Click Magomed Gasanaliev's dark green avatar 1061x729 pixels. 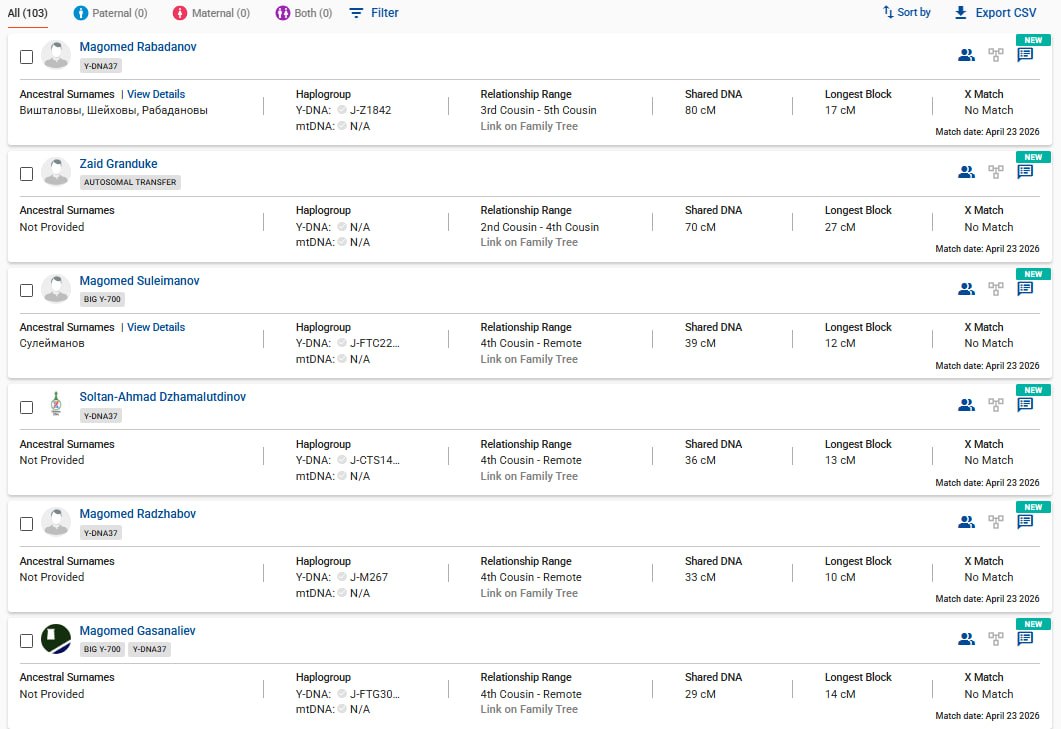coord(56,638)
